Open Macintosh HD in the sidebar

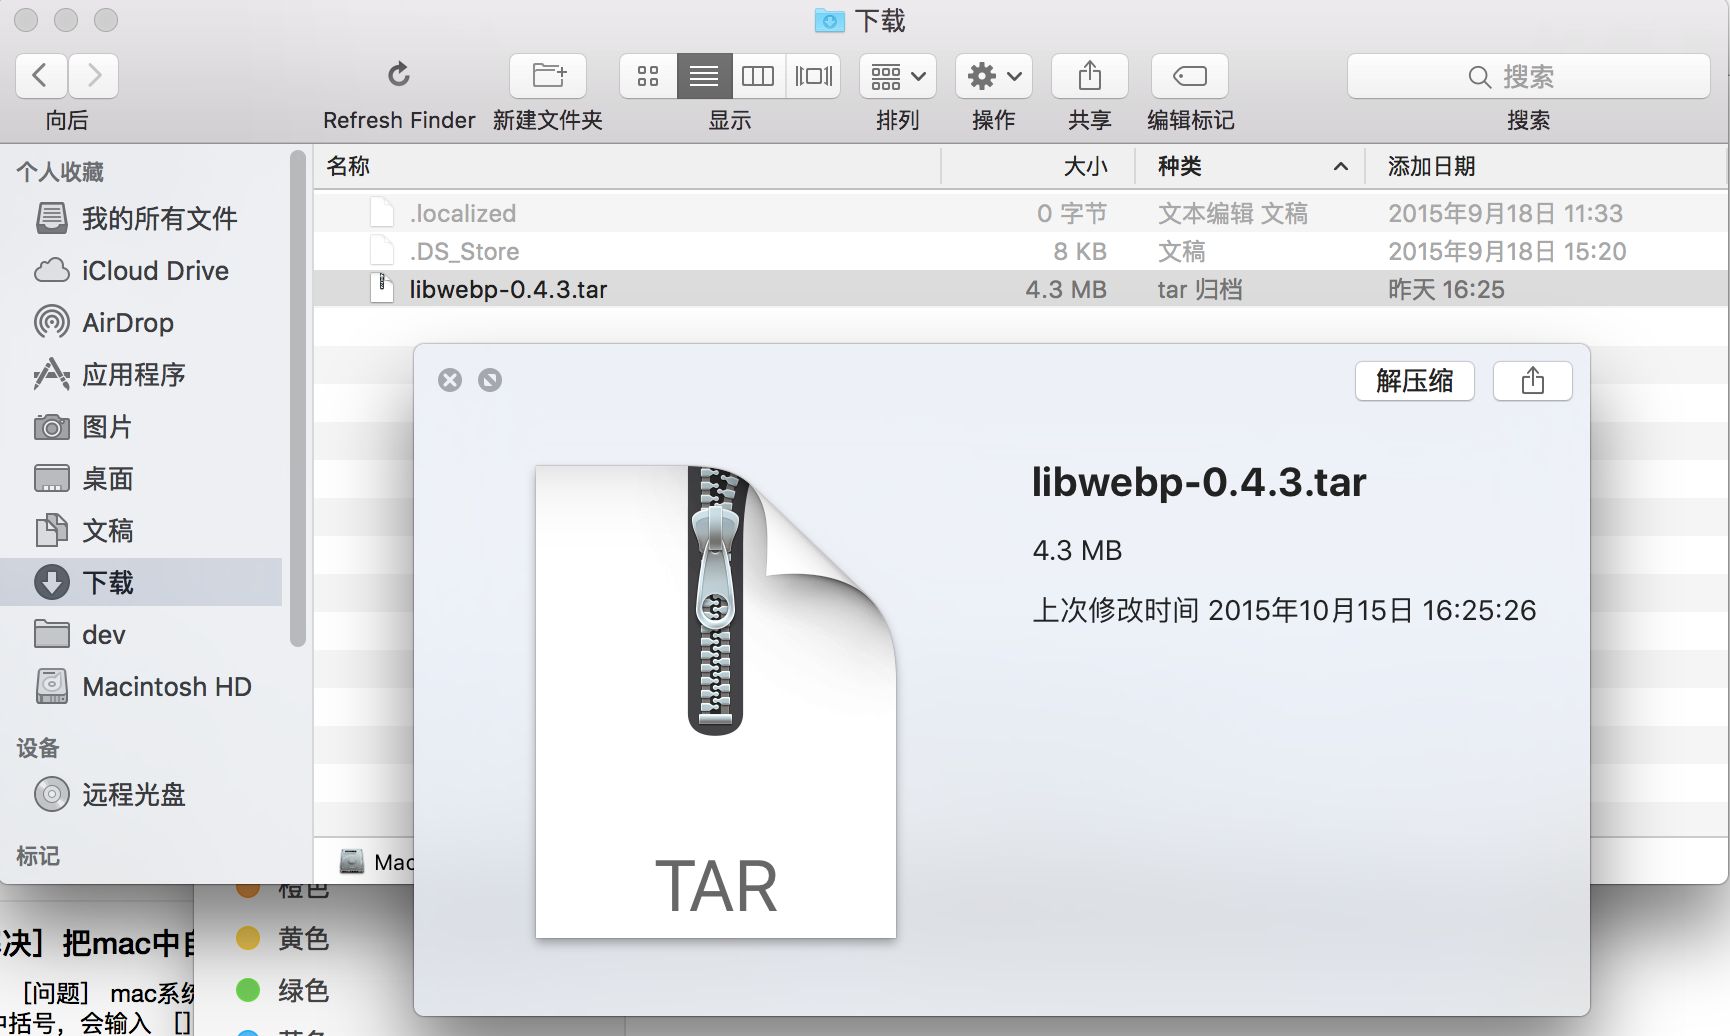click(x=141, y=686)
